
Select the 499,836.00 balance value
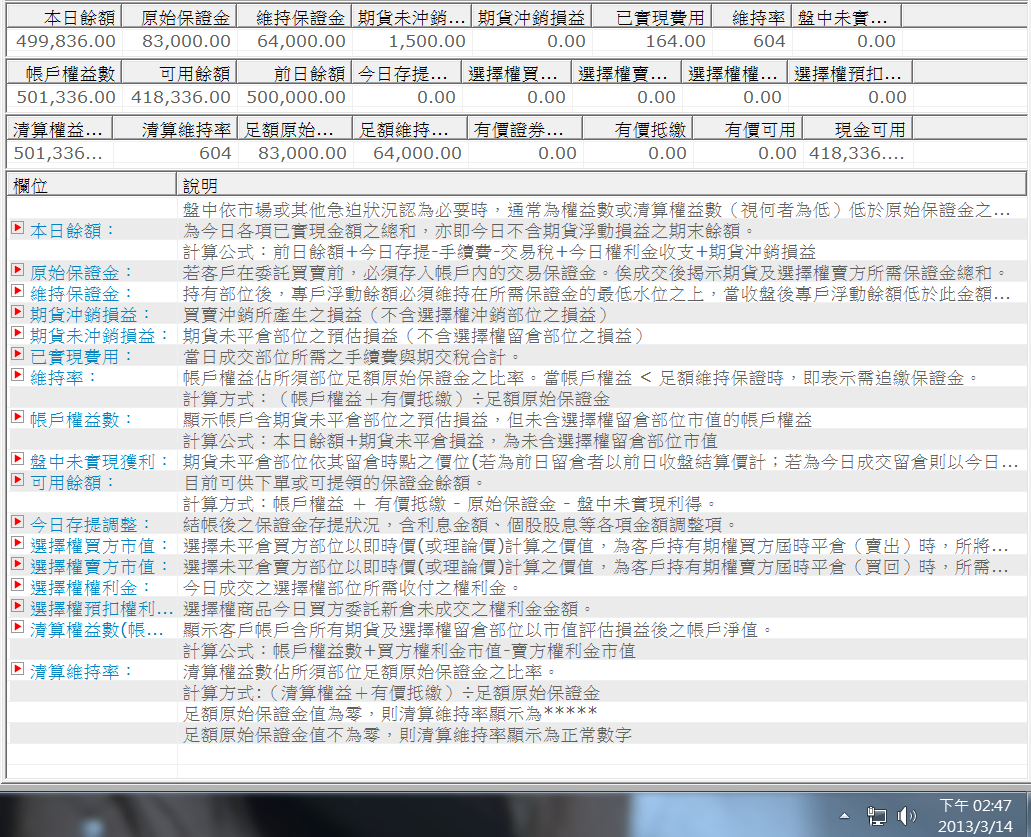point(64,41)
